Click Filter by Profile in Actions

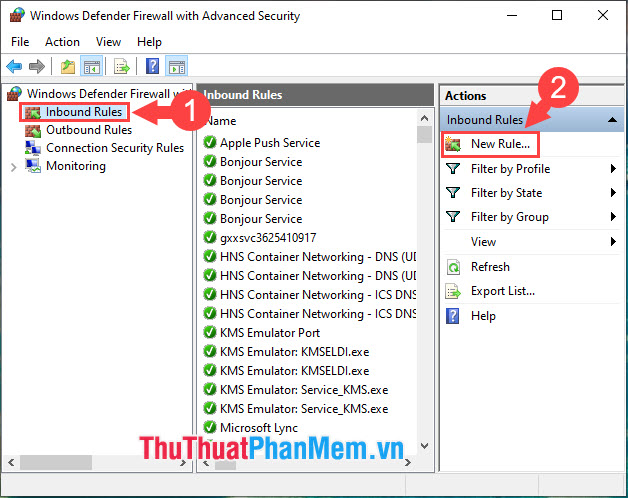click(510, 169)
